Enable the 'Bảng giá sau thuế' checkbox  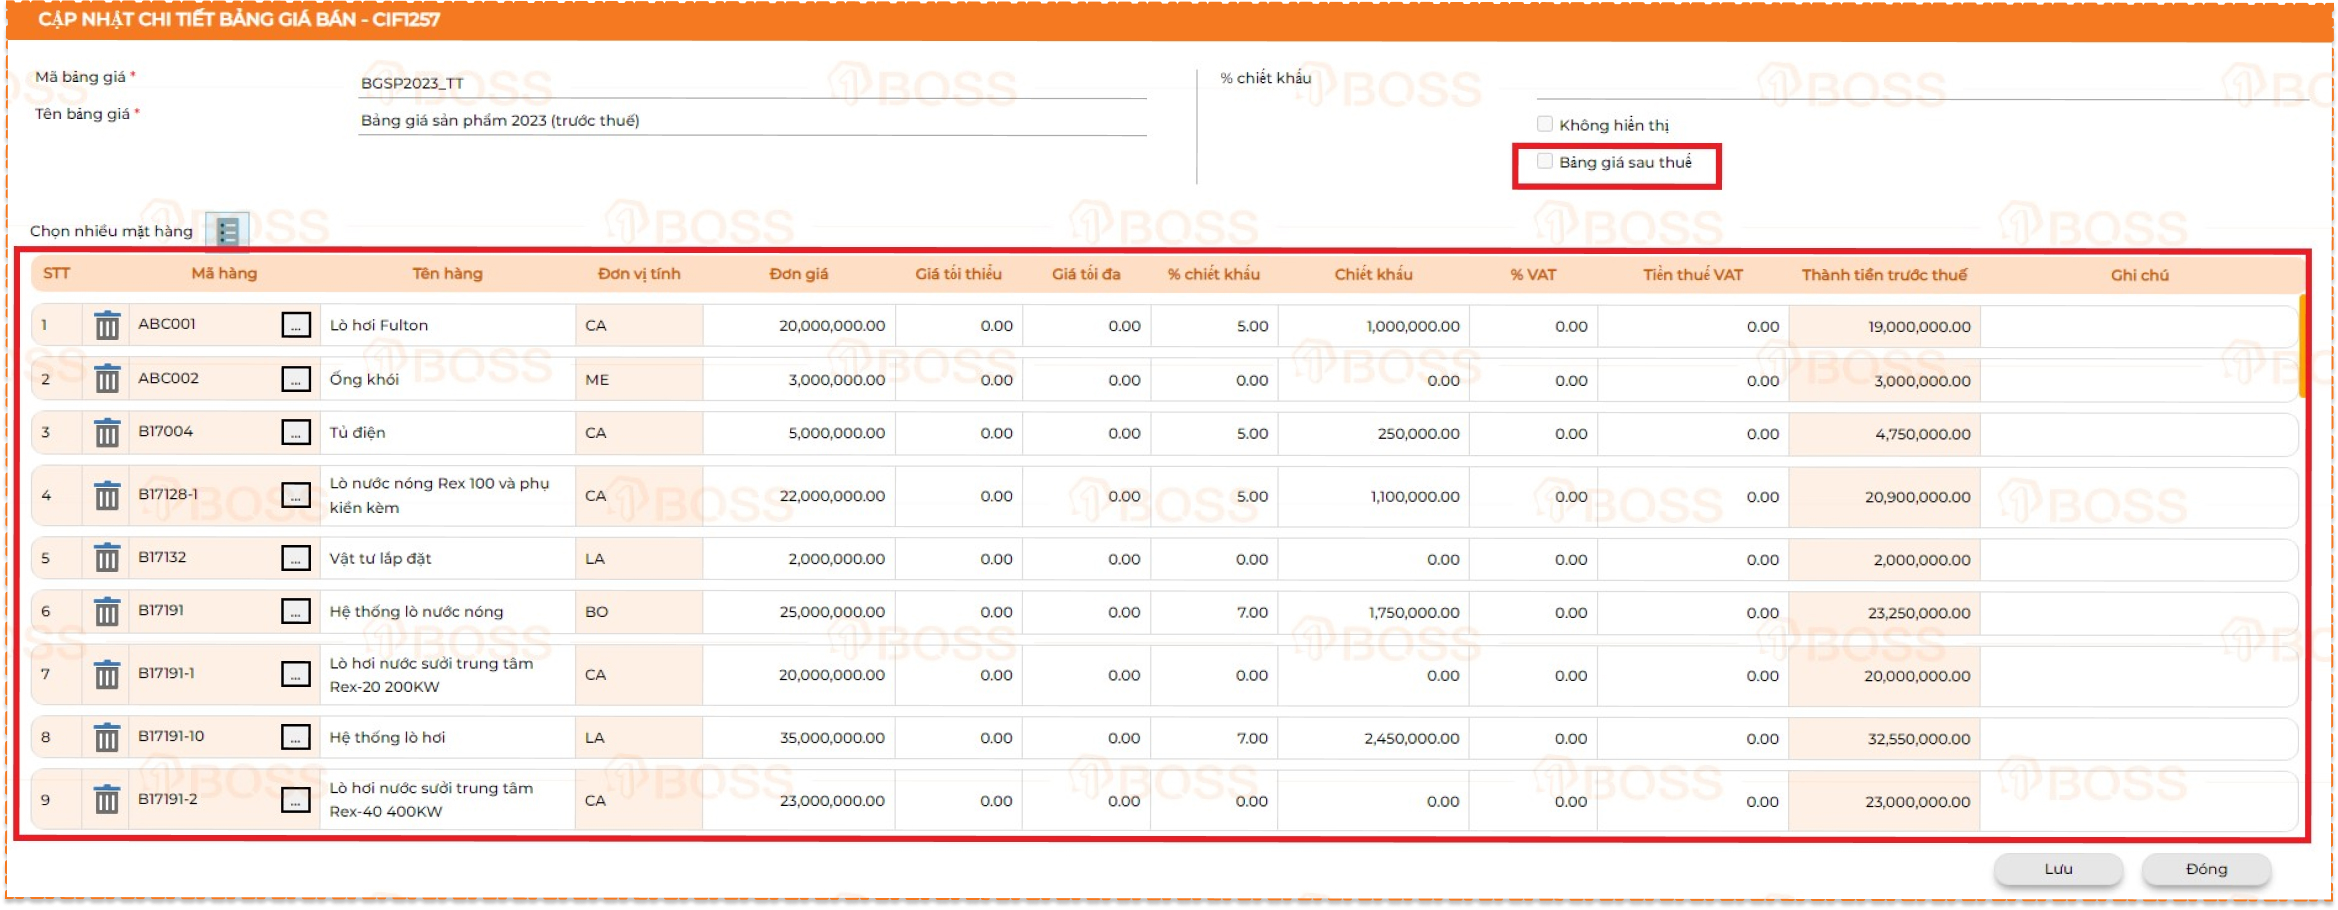(x=1545, y=162)
